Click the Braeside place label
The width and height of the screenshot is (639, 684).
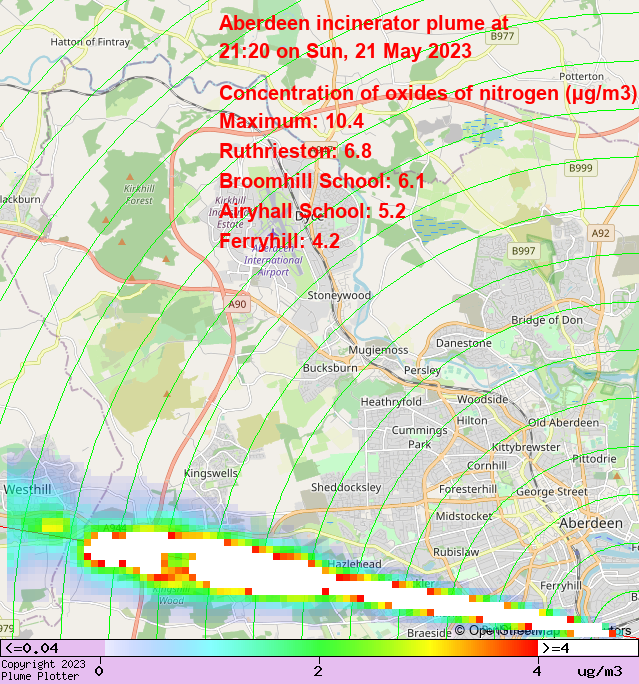[x=429, y=633]
